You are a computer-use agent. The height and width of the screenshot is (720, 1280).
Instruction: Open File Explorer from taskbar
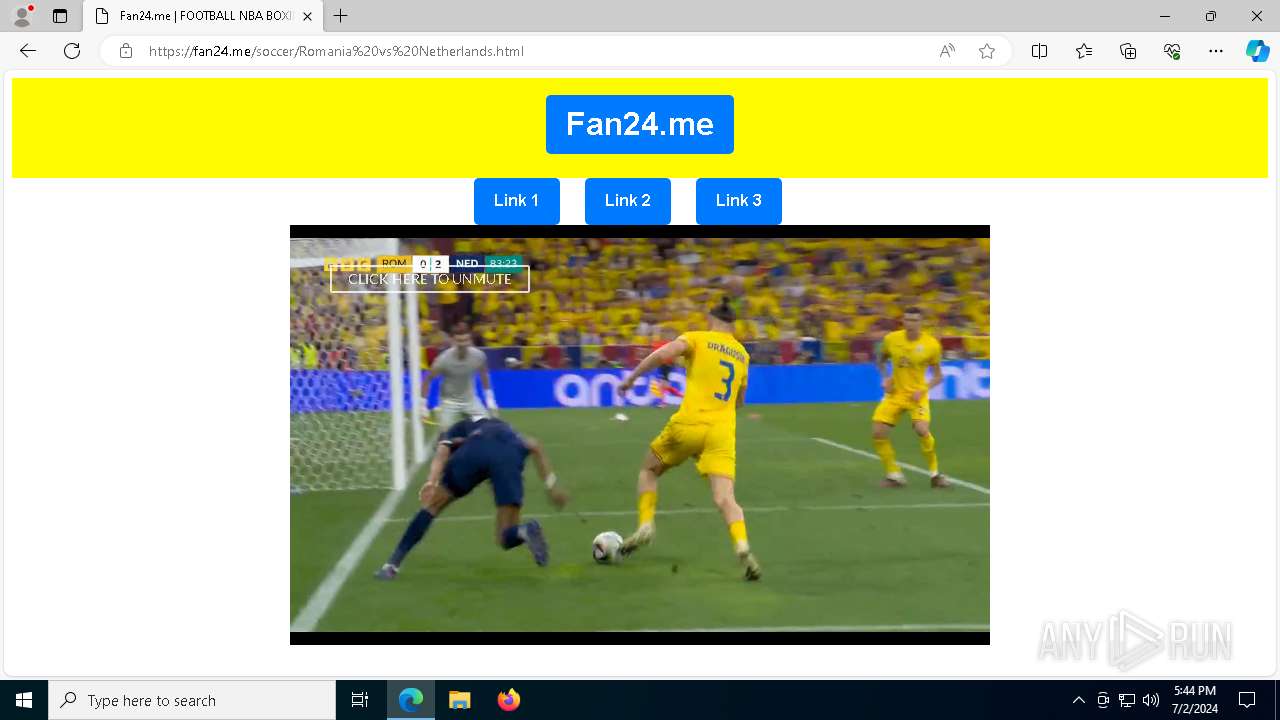pos(460,700)
